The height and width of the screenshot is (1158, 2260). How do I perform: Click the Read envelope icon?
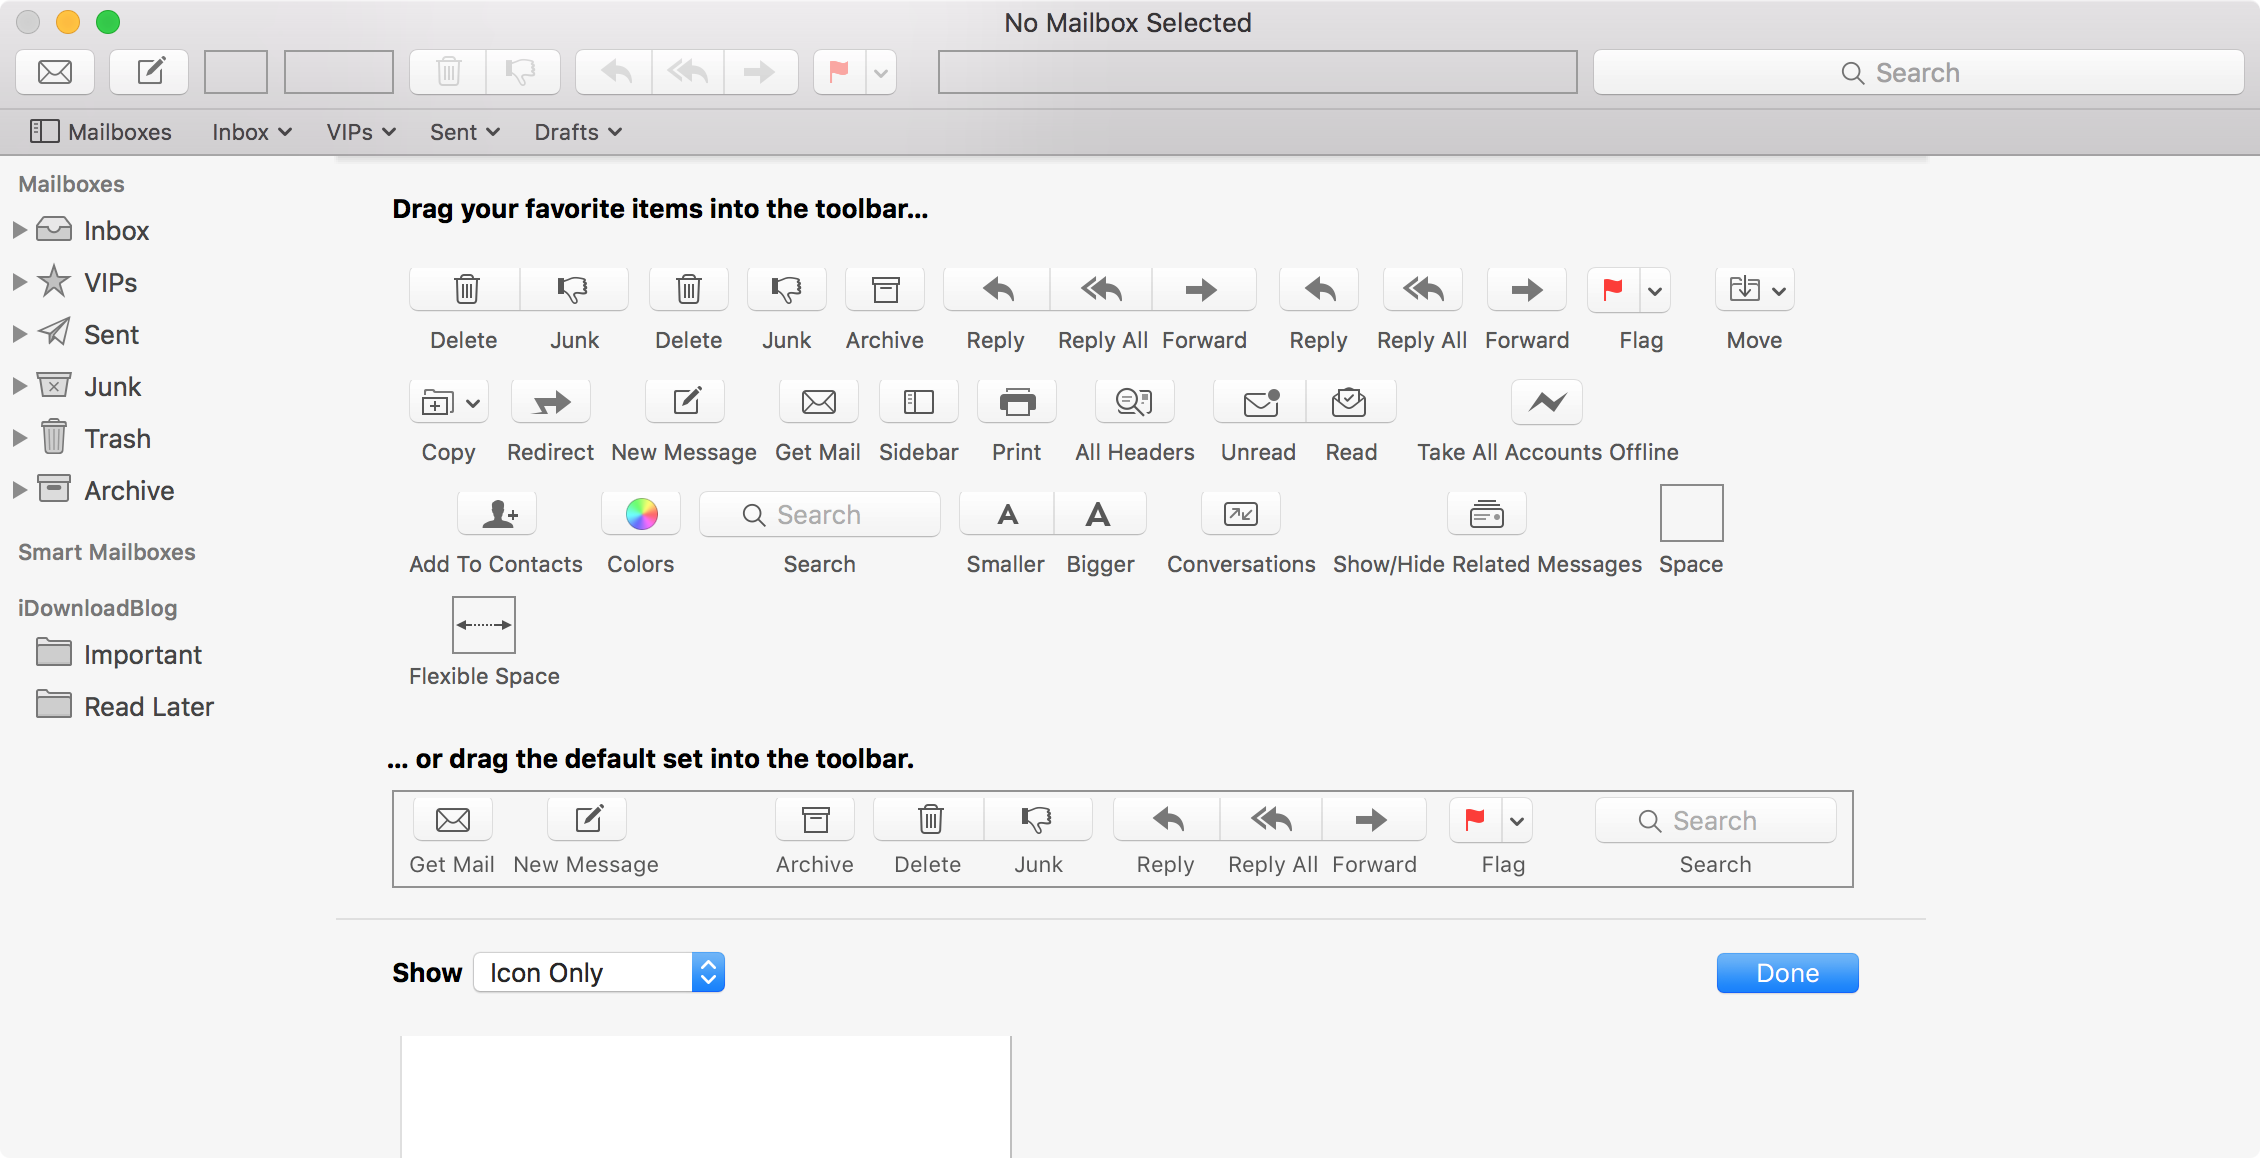[1351, 402]
